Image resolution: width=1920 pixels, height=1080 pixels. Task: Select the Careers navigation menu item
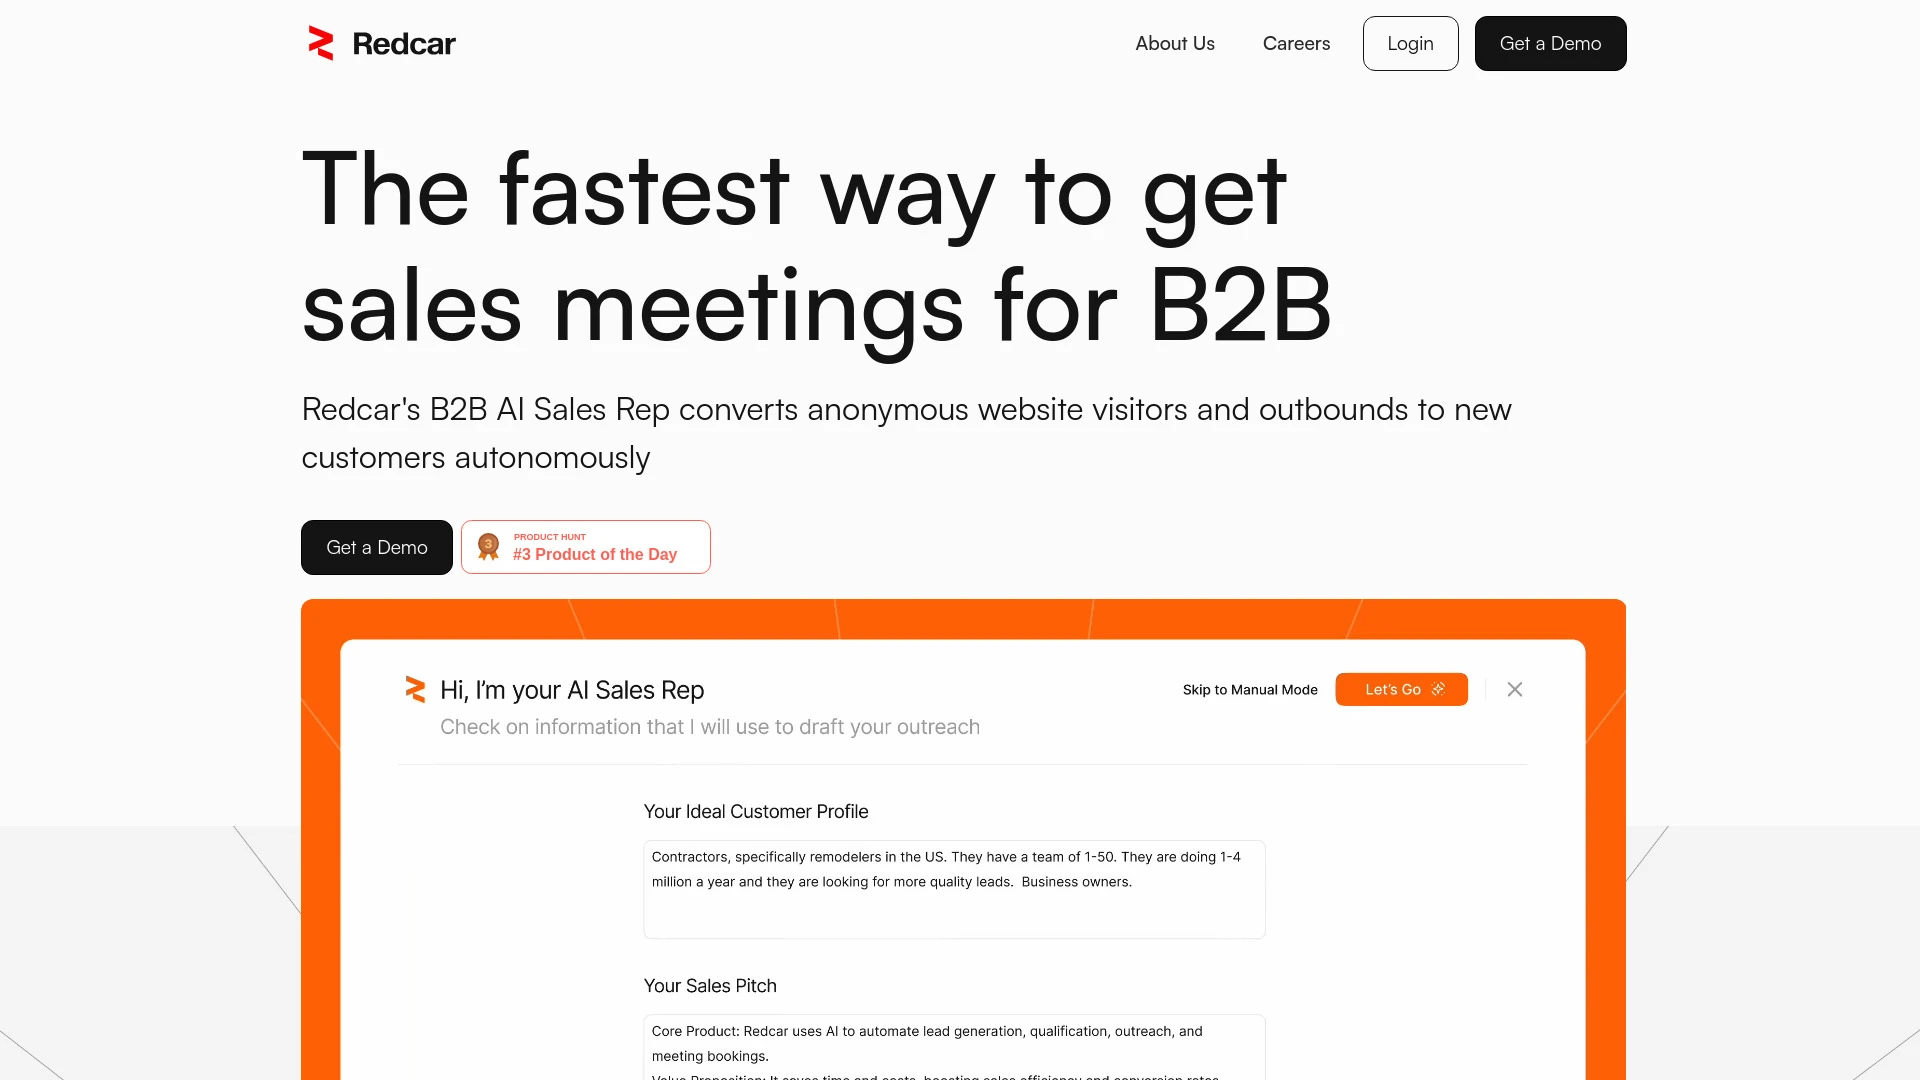(x=1296, y=42)
